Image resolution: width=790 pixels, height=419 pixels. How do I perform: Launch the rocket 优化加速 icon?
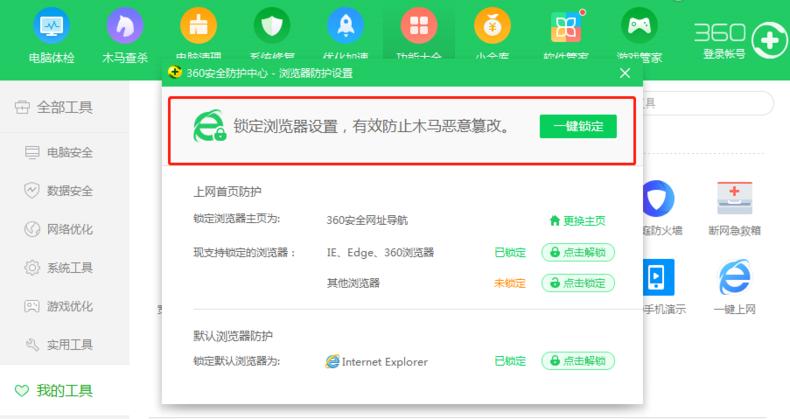[x=346, y=25]
